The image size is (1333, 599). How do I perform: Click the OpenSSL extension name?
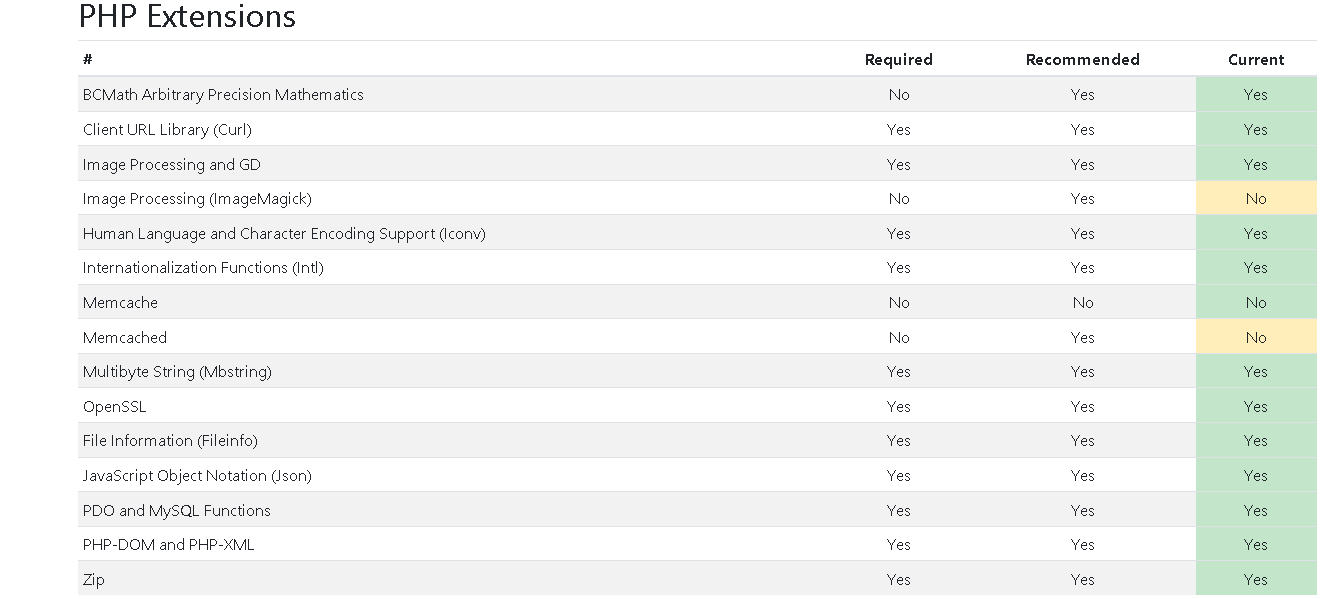click(x=114, y=407)
